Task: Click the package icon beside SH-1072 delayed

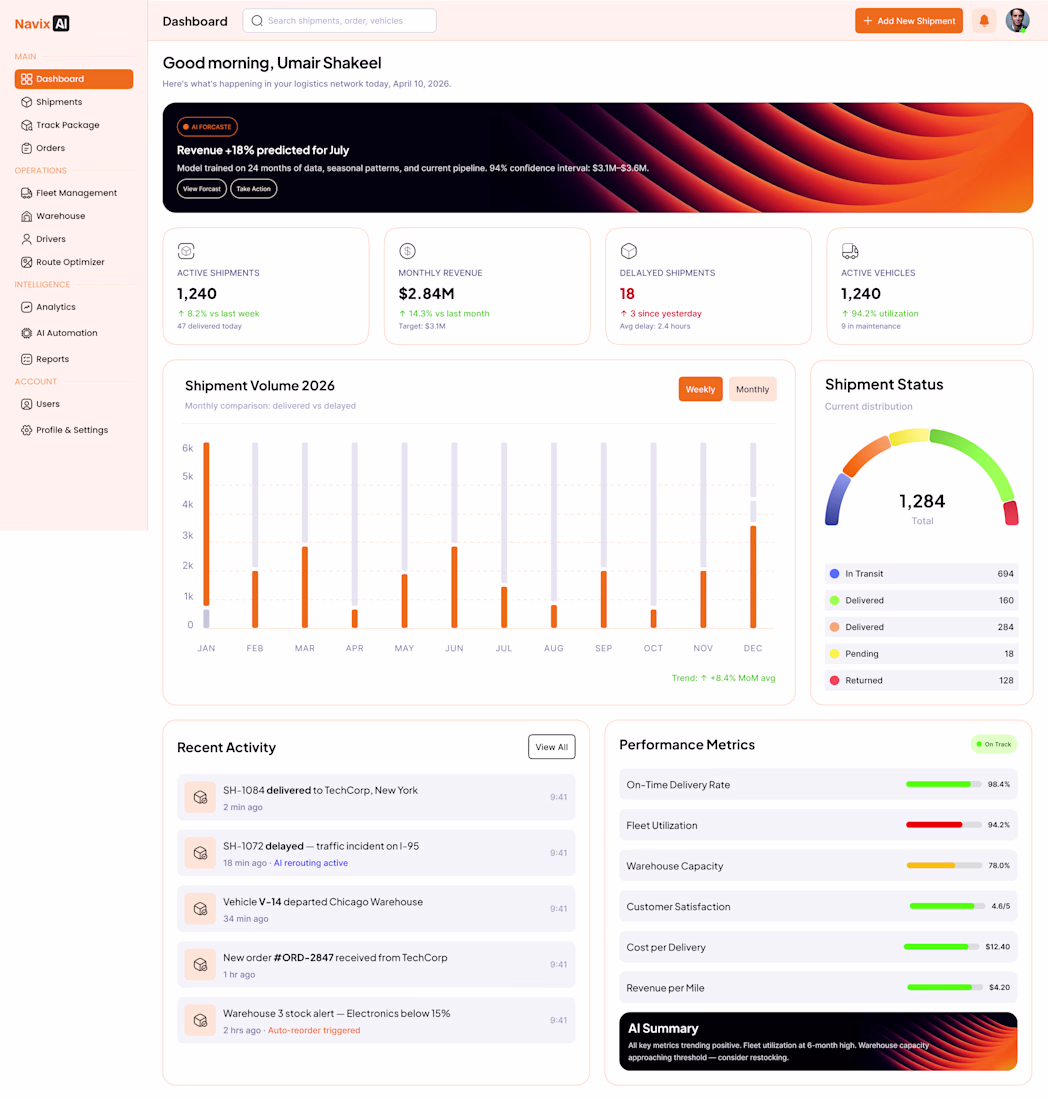Action: pyautogui.click(x=200, y=853)
